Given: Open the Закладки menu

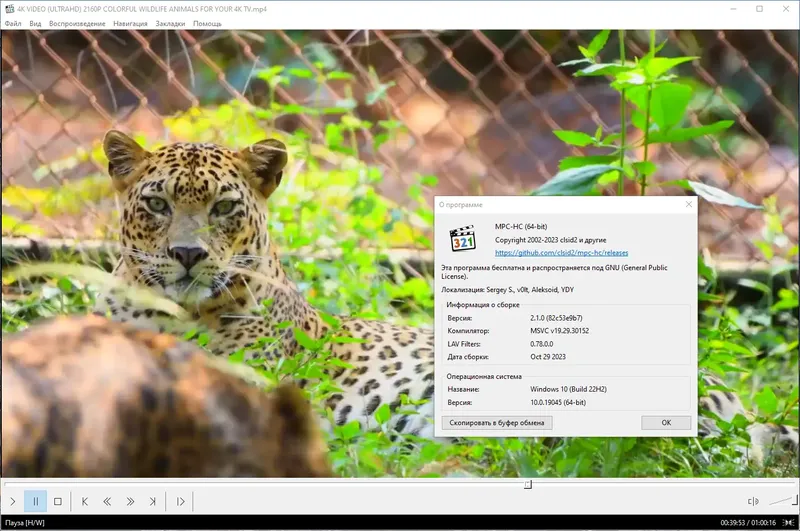Looking at the screenshot, I should click(x=170, y=23).
